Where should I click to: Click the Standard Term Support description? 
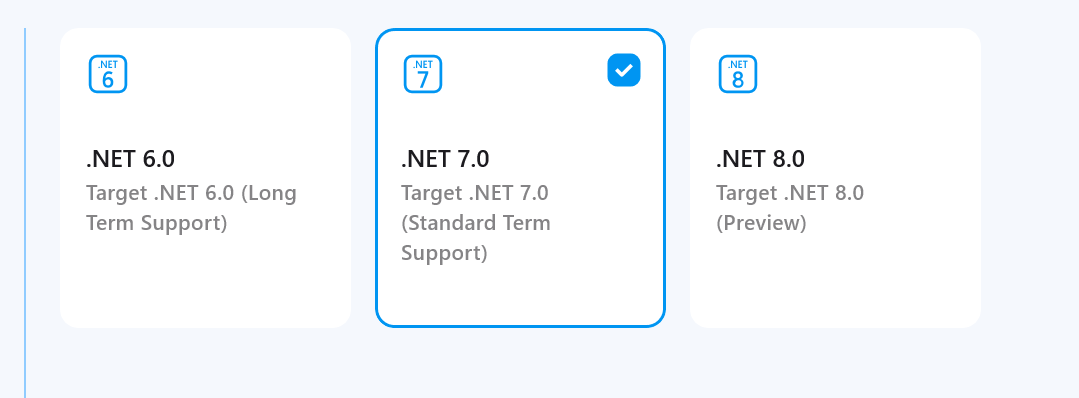click(476, 223)
